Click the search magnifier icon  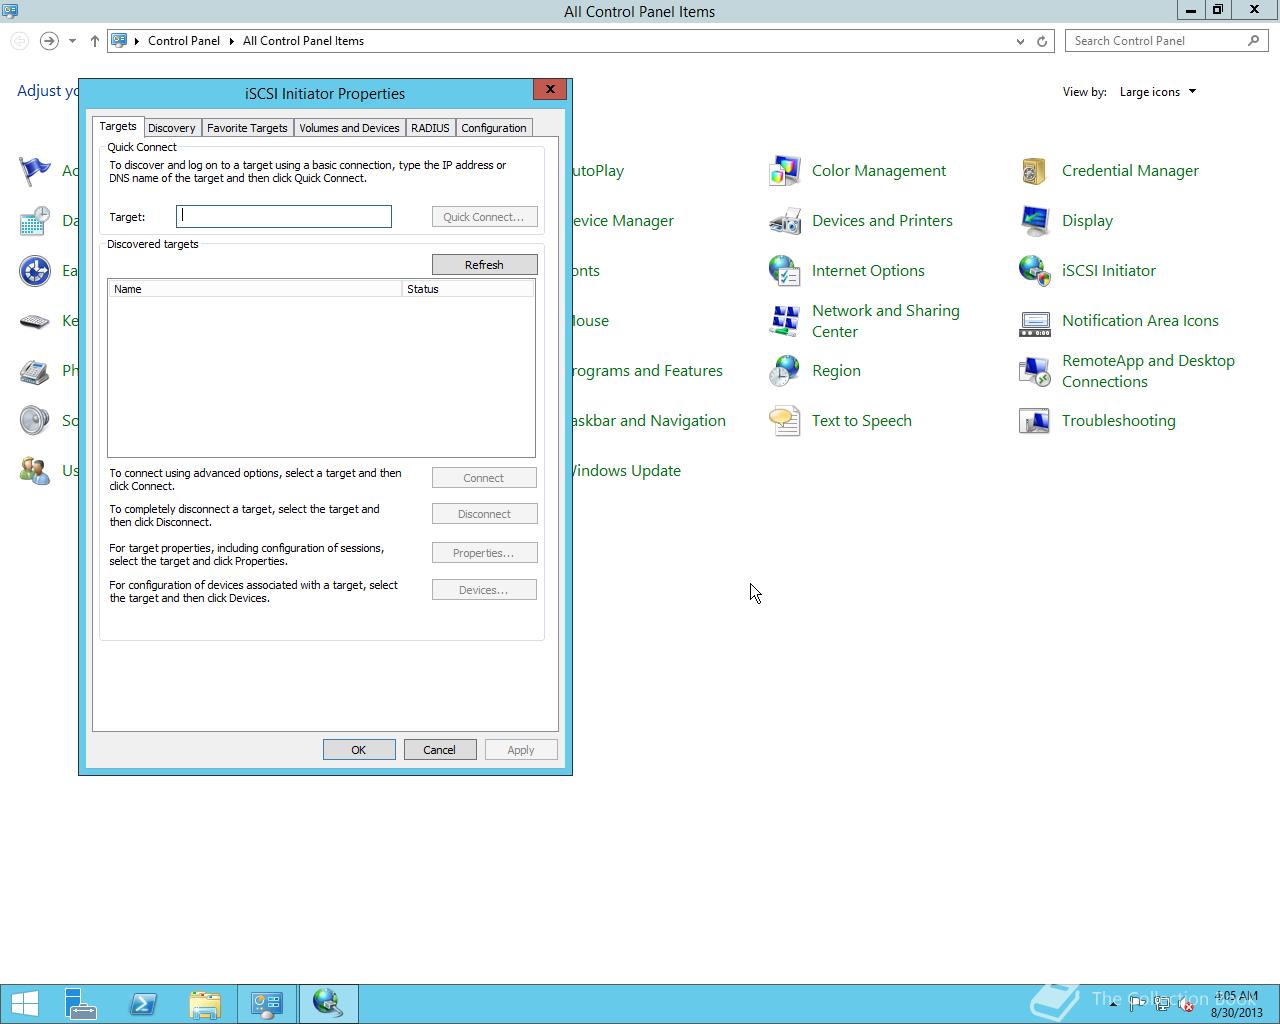[x=1254, y=41]
